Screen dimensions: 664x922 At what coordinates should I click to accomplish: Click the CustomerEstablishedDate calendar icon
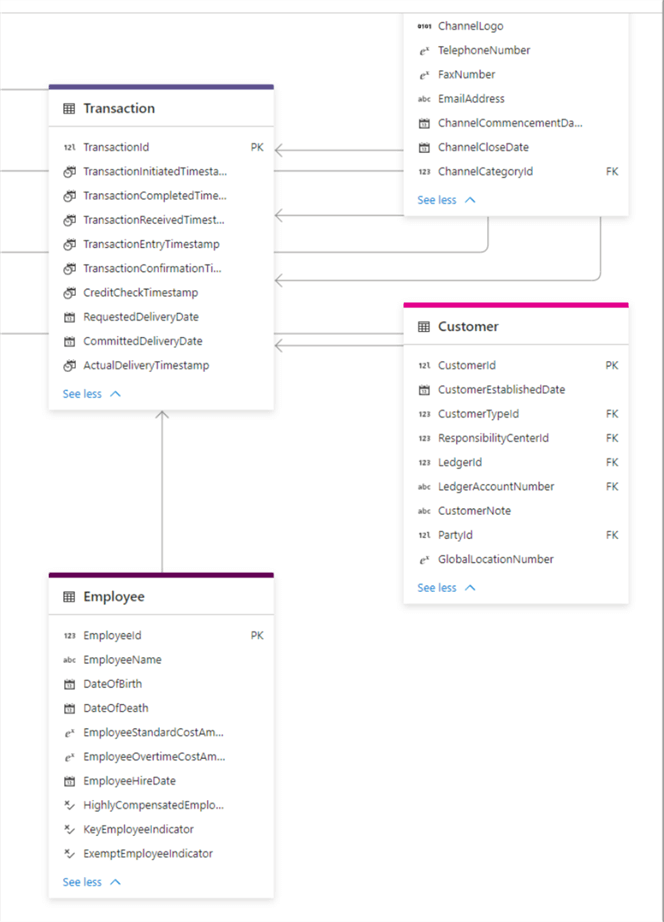[424, 390]
